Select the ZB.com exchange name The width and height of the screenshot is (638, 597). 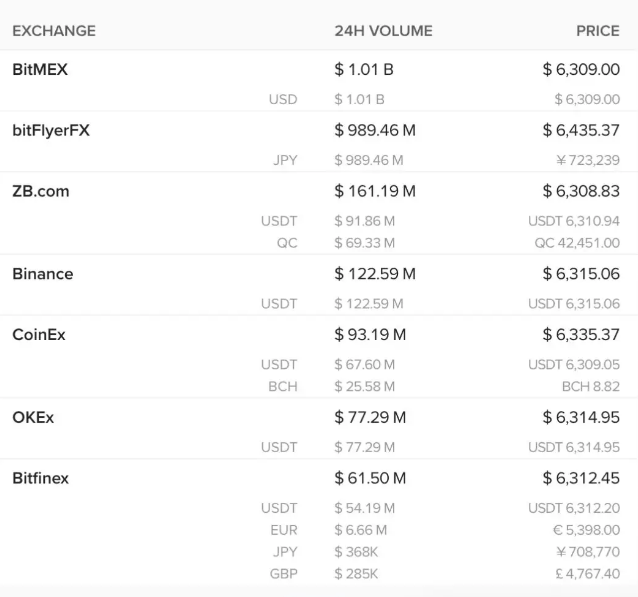[x=41, y=191]
